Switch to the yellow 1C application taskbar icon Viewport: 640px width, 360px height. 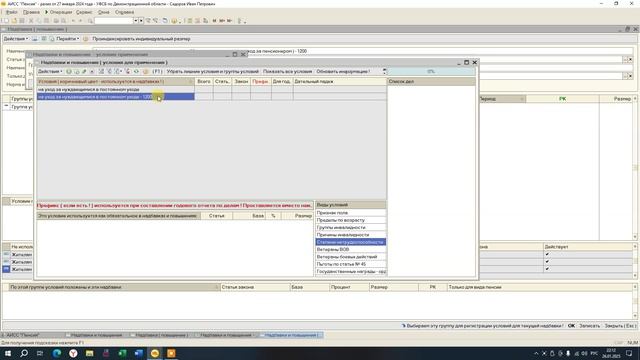click(155, 353)
